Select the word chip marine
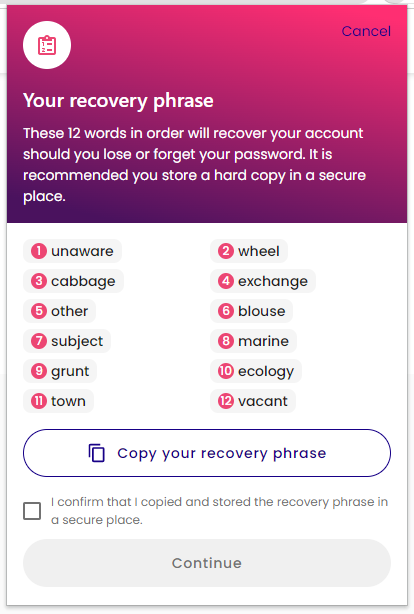This screenshot has width=414, height=614. [x=253, y=341]
